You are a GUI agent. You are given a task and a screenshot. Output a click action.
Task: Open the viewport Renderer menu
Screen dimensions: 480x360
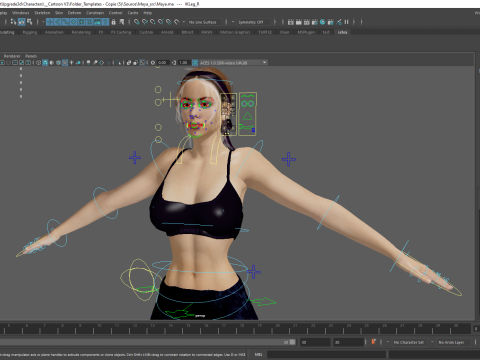[x=12, y=56]
